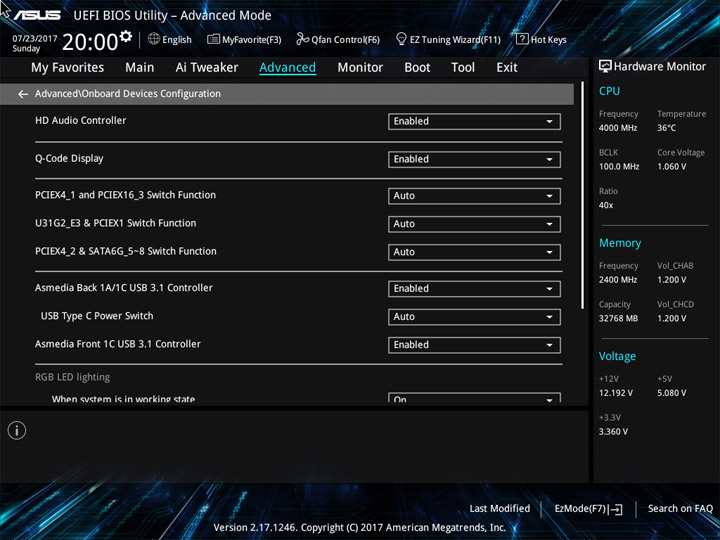Open HD Audio Controller dropdown
The image size is (720, 540).
tap(474, 121)
